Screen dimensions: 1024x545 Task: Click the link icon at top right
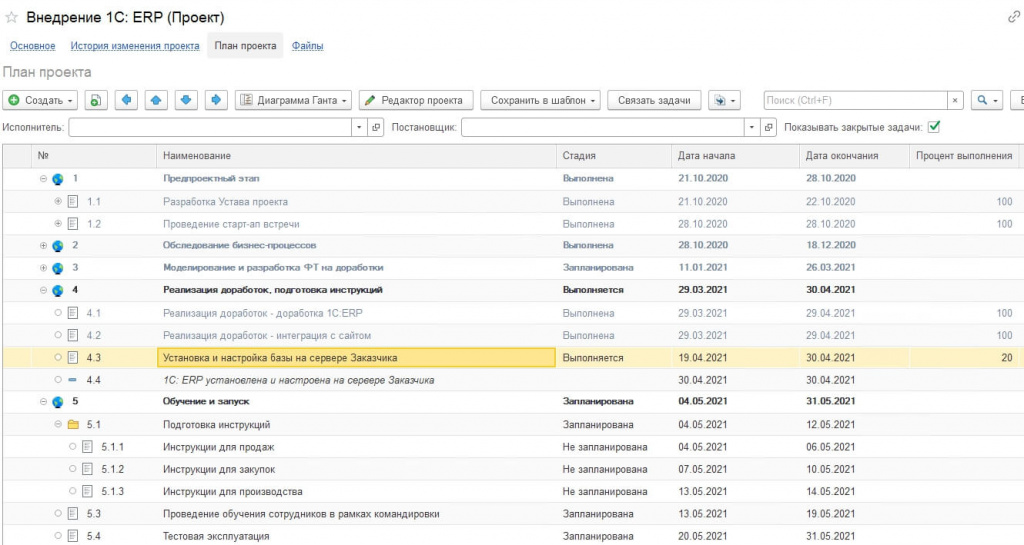[x=1014, y=18]
